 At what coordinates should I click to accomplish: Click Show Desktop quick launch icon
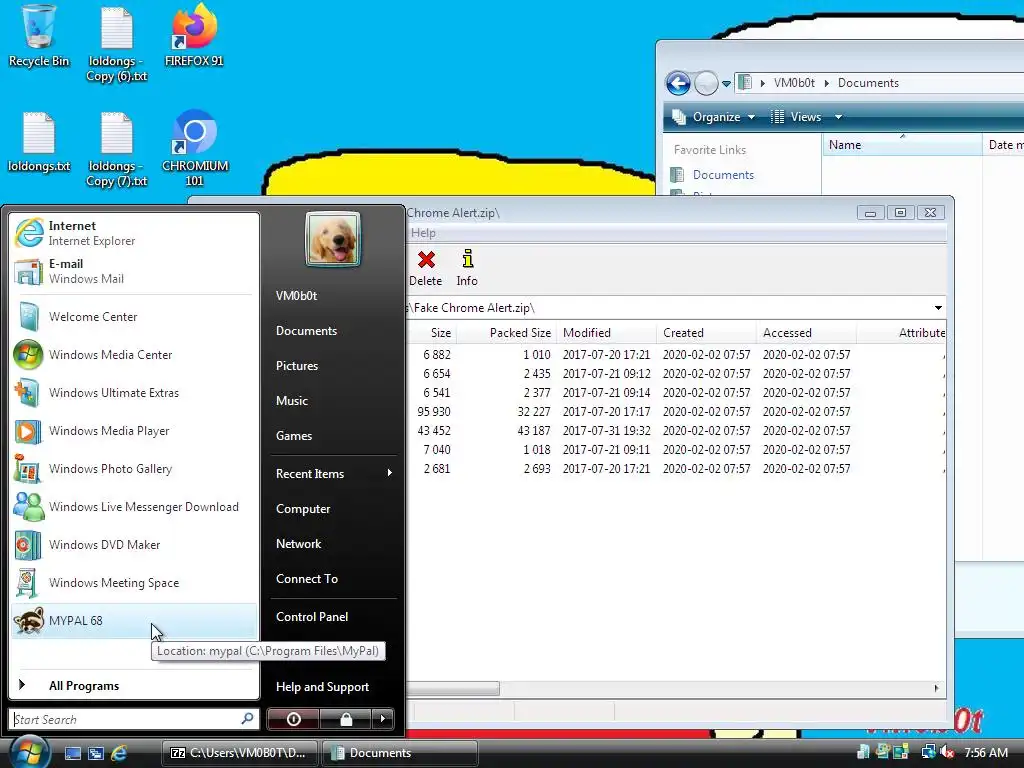(x=72, y=753)
